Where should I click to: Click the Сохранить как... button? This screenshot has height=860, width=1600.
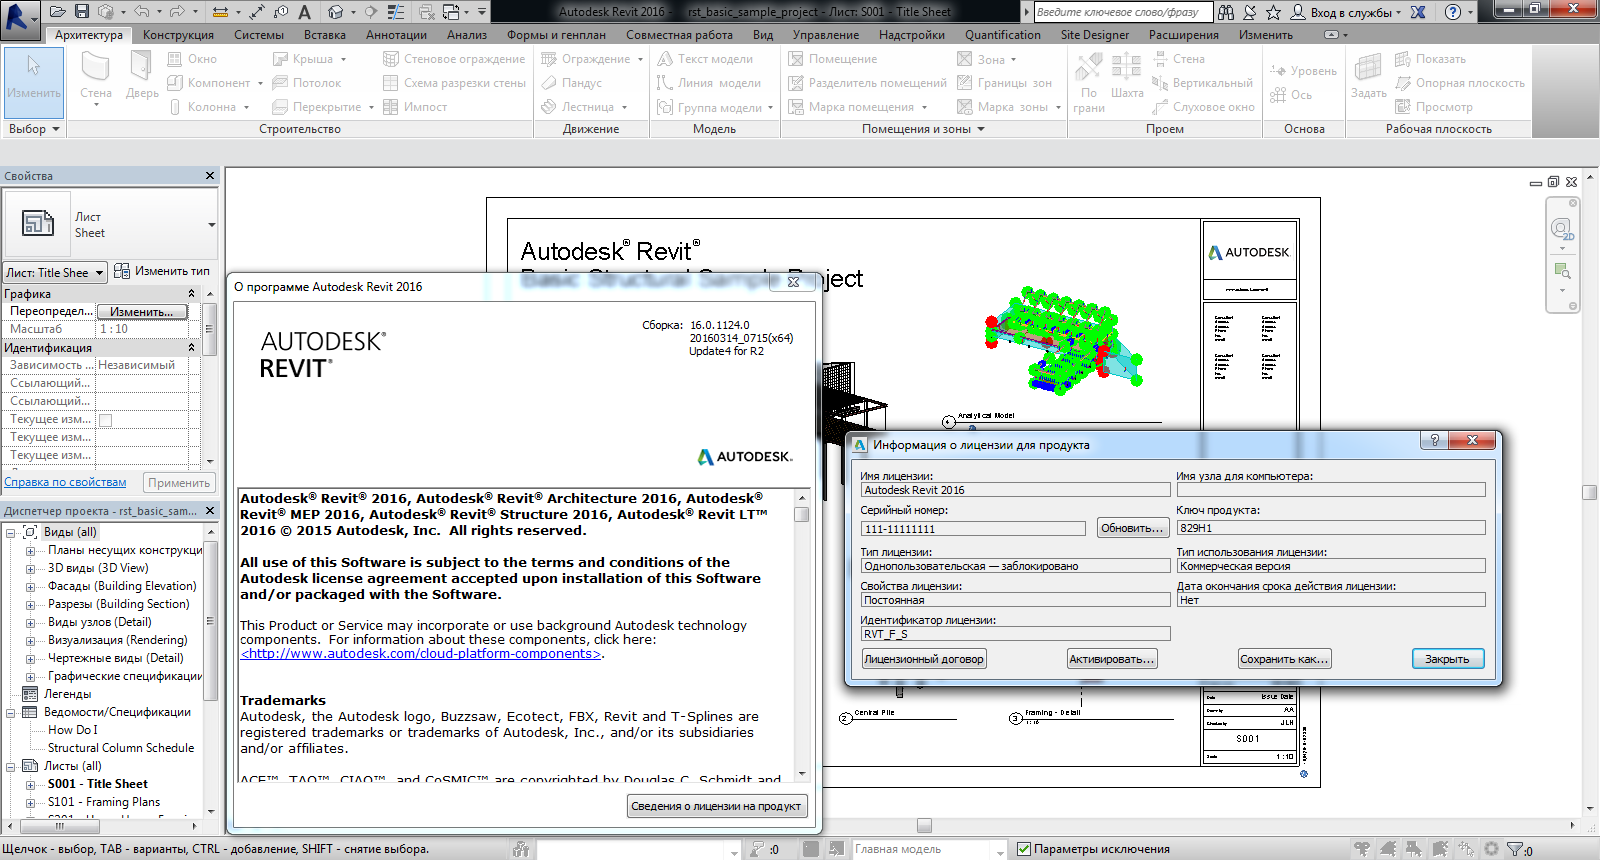(x=1284, y=659)
